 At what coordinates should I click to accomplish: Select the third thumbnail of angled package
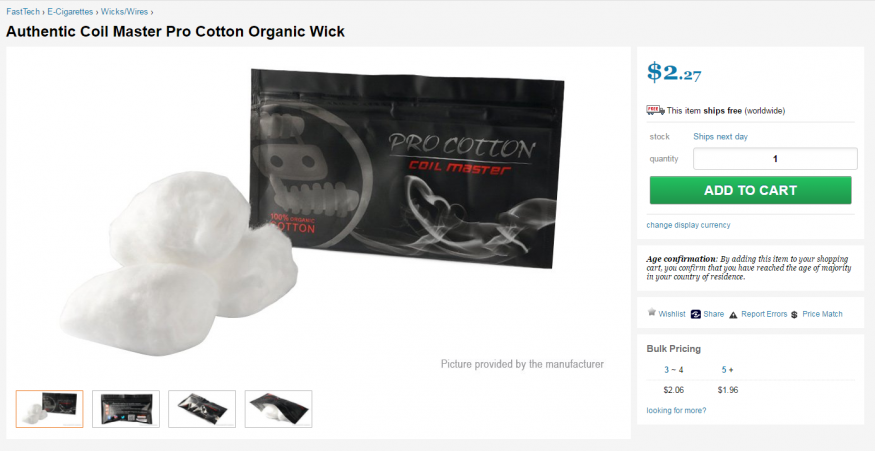pyautogui.click(x=202, y=409)
